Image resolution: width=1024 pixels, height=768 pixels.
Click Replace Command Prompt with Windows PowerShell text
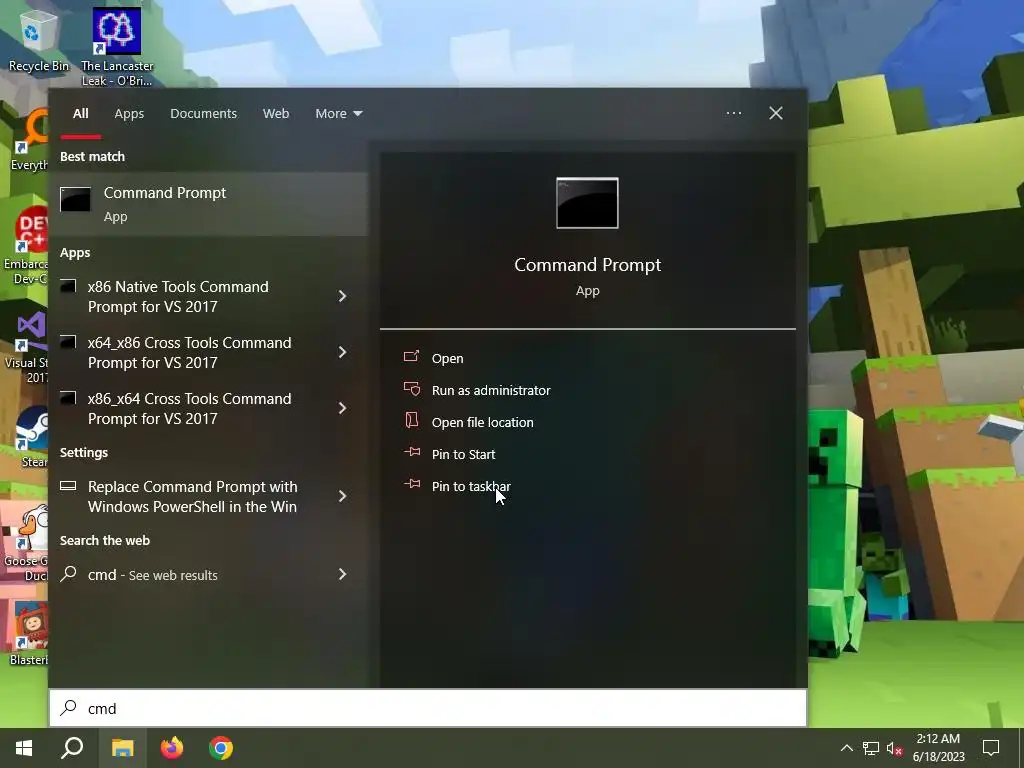coord(193,496)
